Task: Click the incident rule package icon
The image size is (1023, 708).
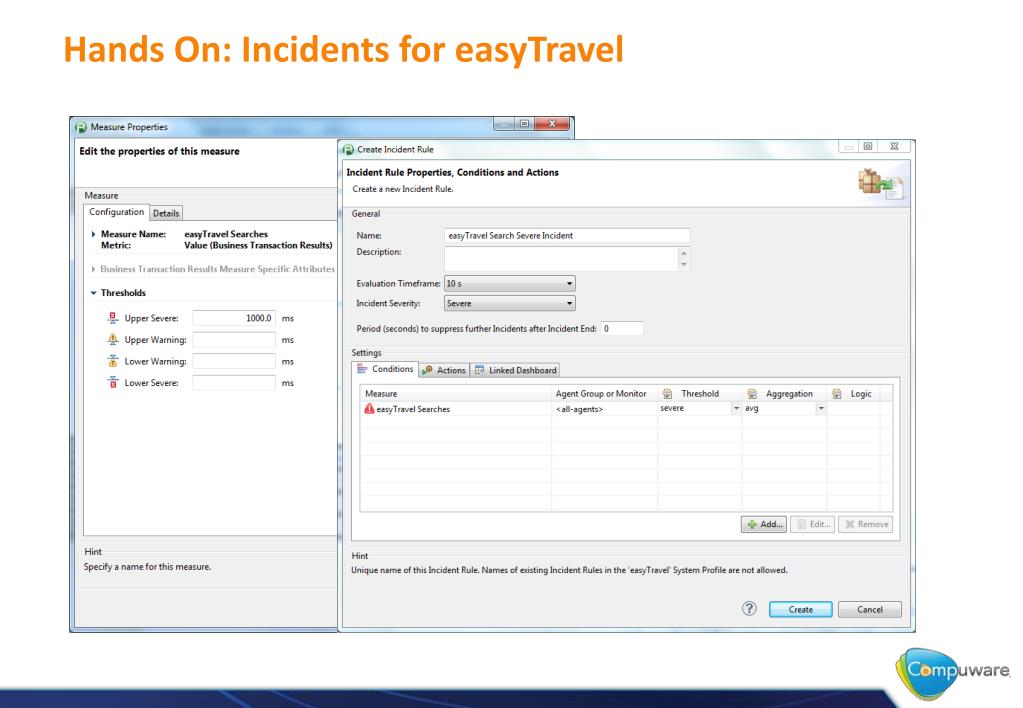Action: point(880,184)
